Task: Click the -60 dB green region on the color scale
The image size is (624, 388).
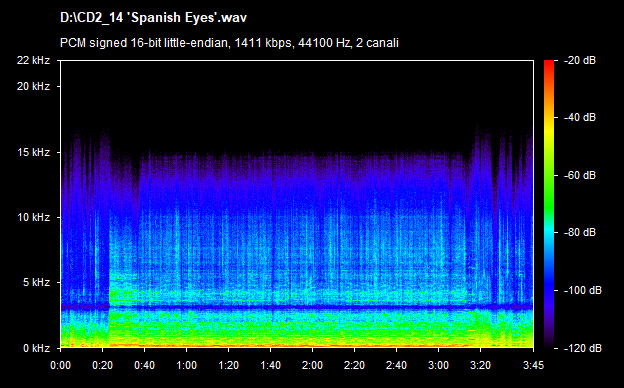Action: click(x=549, y=175)
